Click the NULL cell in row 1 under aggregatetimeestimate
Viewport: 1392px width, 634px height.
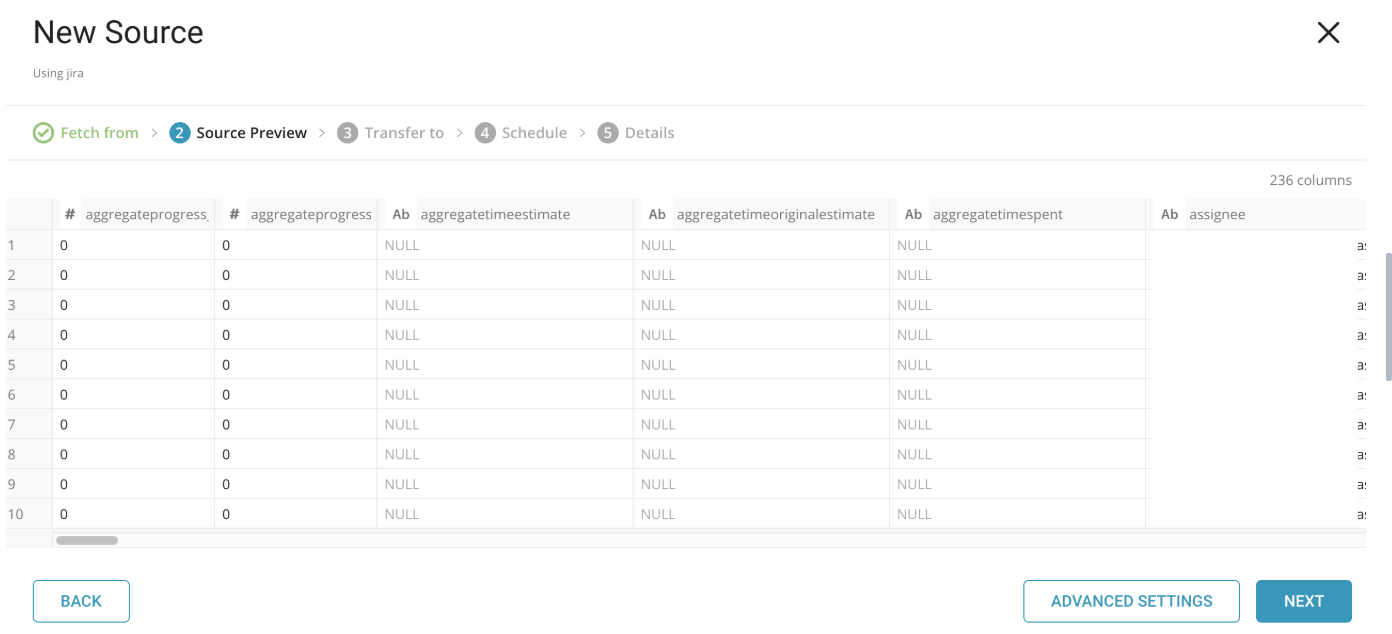402,245
